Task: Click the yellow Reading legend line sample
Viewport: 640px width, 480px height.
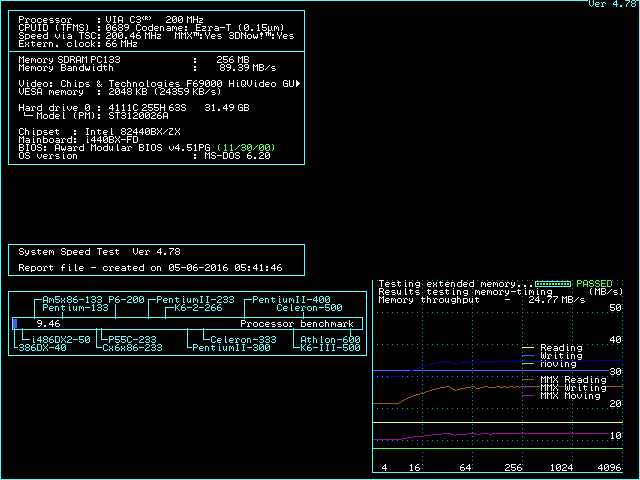Action: pyautogui.click(x=528, y=348)
